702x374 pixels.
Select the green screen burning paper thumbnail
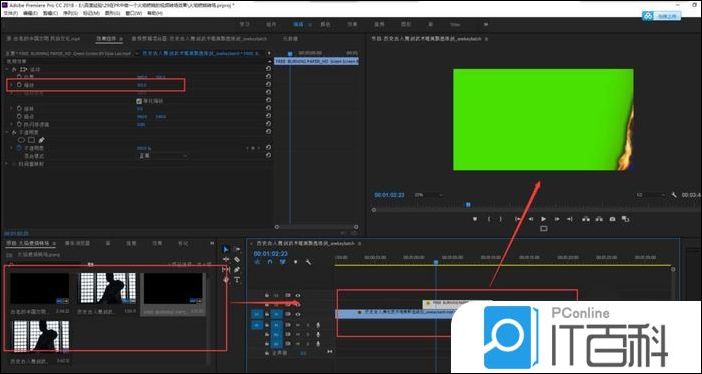[x=173, y=289]
